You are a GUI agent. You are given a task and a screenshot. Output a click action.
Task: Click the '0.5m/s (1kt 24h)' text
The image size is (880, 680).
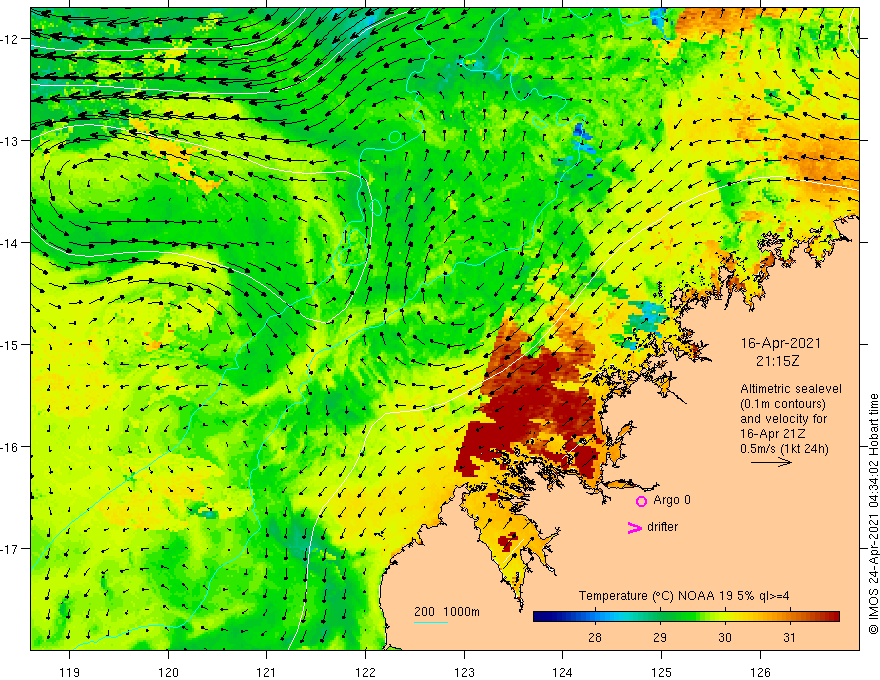point(784,449)
